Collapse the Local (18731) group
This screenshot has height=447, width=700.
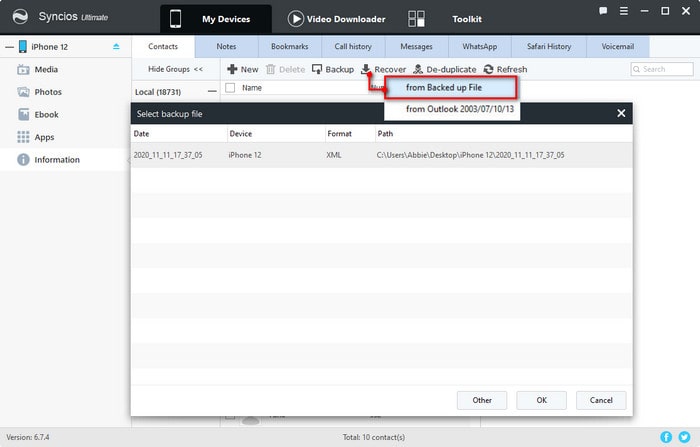click(x=212, y=92)
